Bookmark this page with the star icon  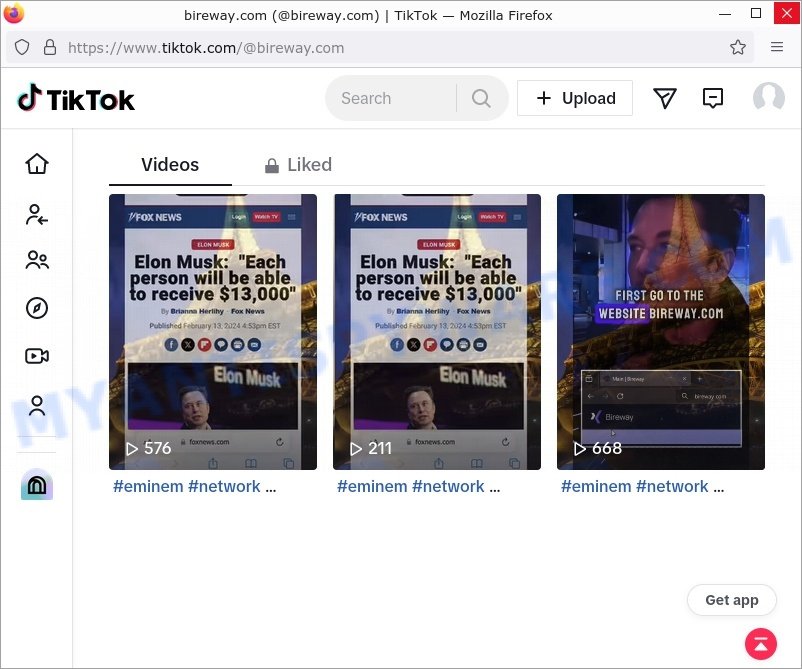pos(738,48)
